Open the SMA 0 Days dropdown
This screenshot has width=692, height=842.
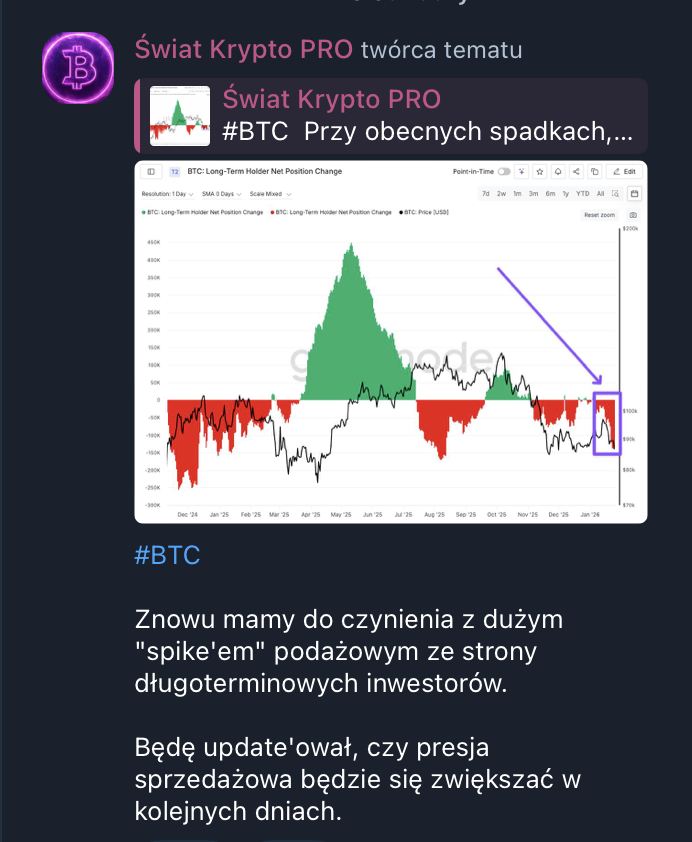tap(221, 194)
